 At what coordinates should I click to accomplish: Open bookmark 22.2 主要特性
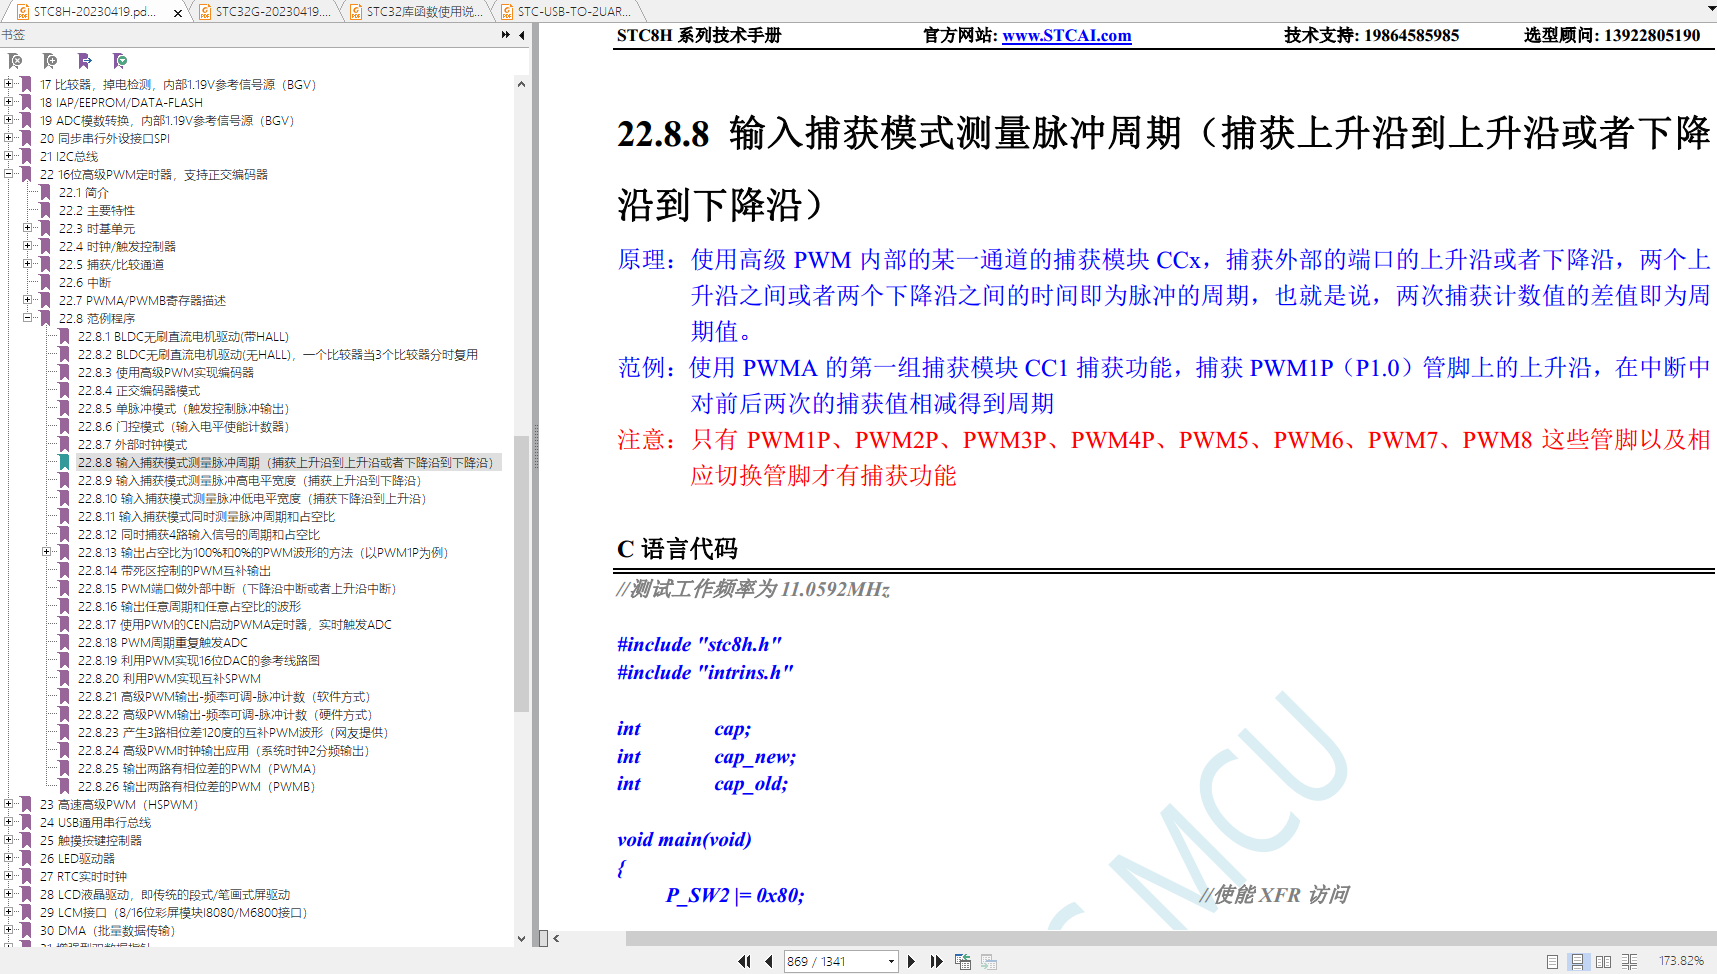(x=96, y=210)
